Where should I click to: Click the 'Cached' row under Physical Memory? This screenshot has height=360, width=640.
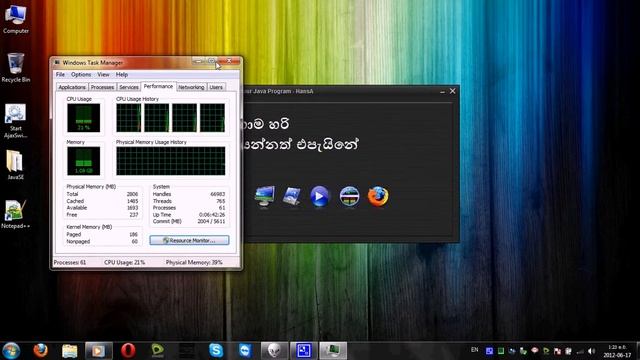(102, 201)
